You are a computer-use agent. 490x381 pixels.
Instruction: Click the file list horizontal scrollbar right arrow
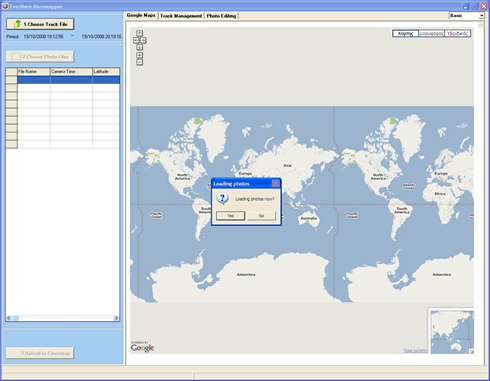pyautogui.click(x=116, y=318)
